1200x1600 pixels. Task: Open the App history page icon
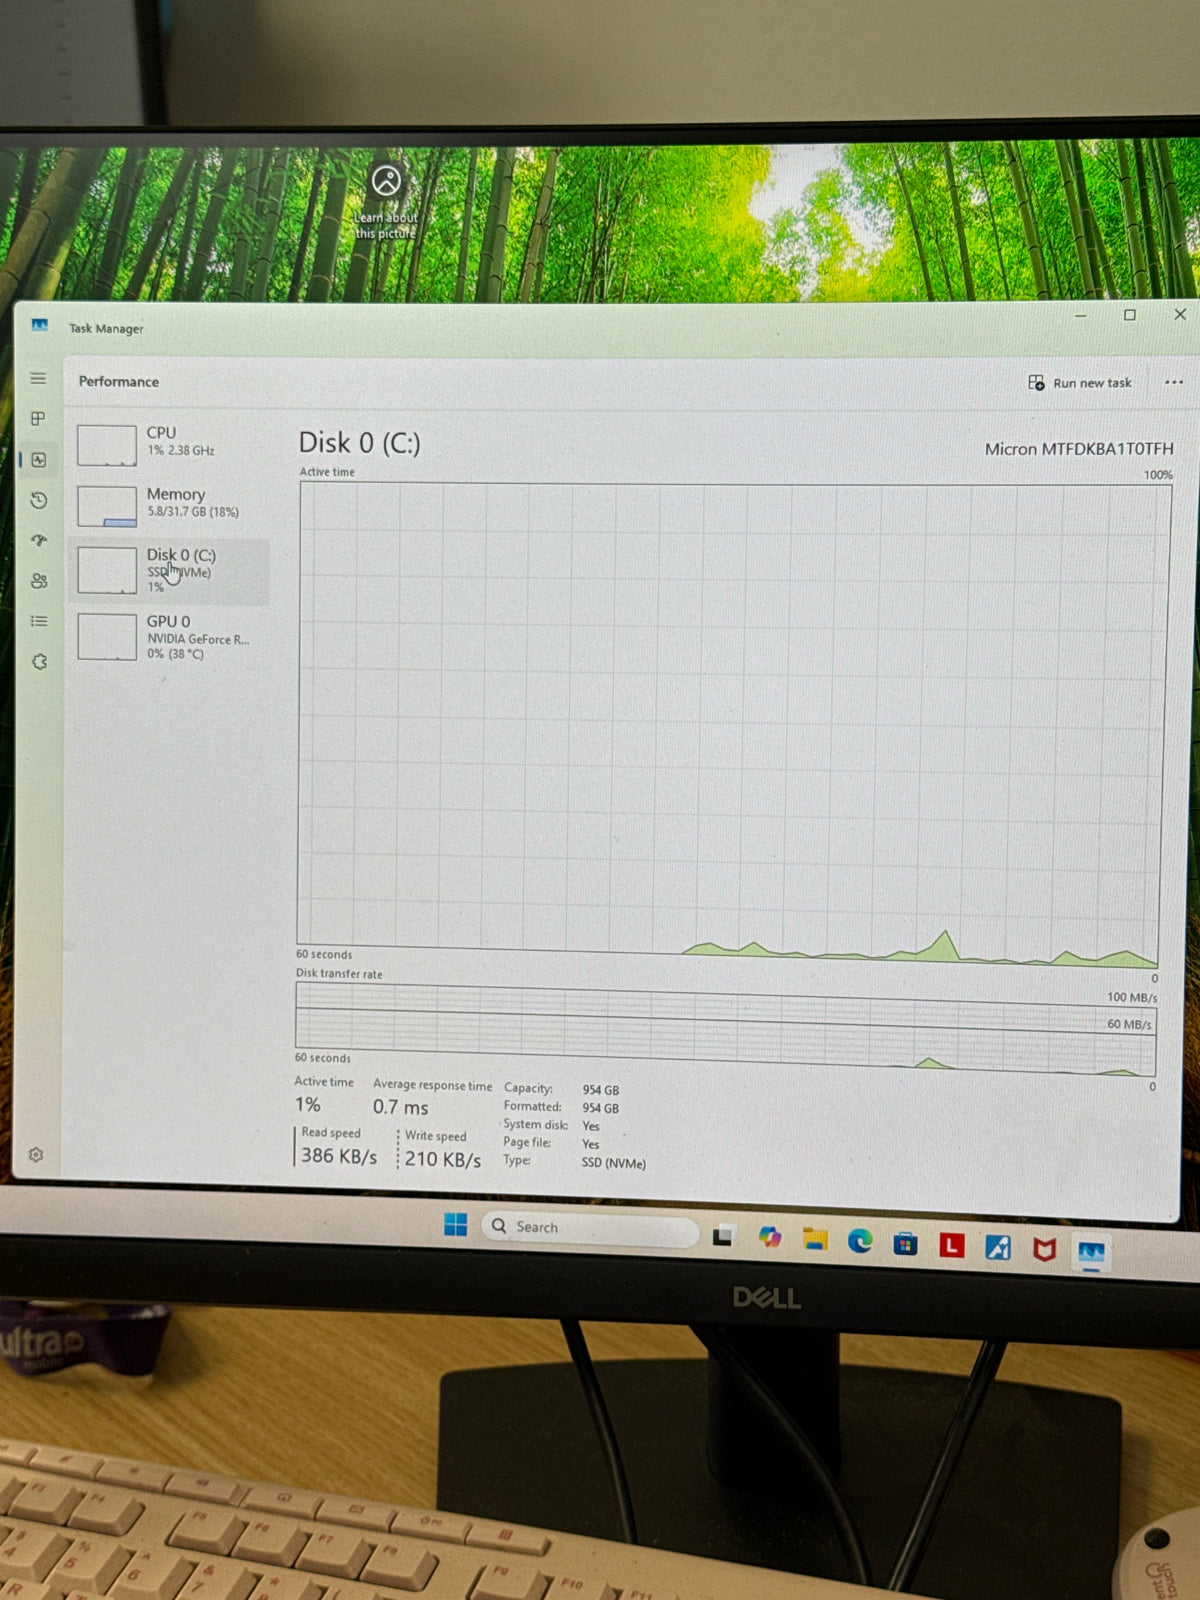[x=39, y=500]
